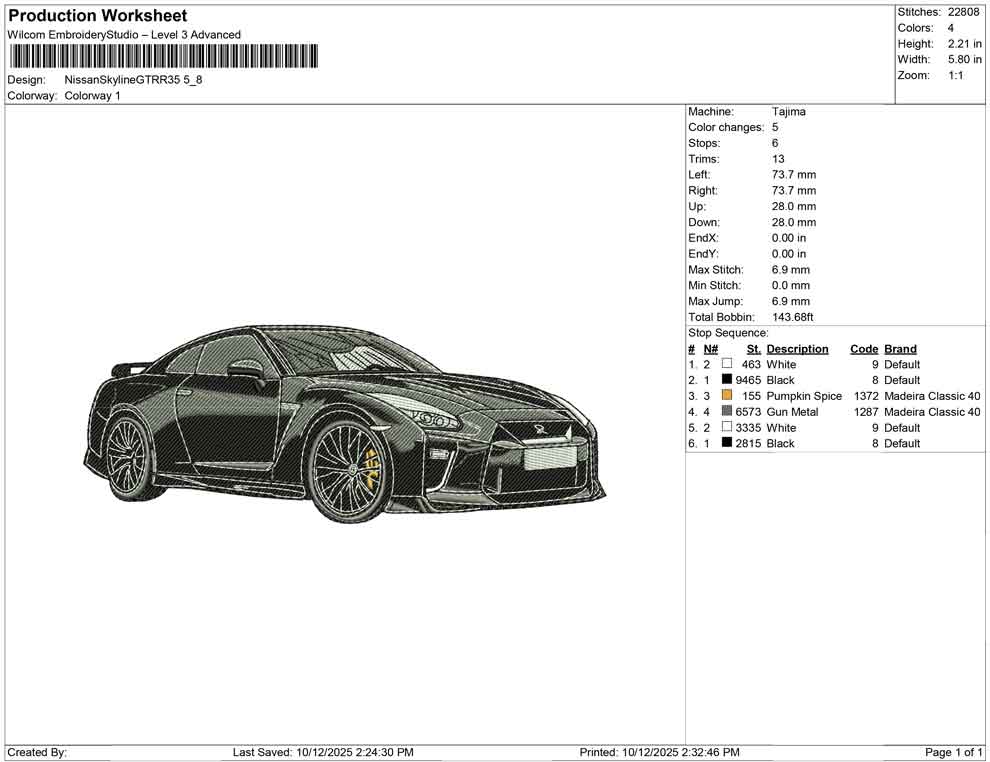Click the width value '5.80 in'
Screen dimensions: 990x762
(964, 59)
